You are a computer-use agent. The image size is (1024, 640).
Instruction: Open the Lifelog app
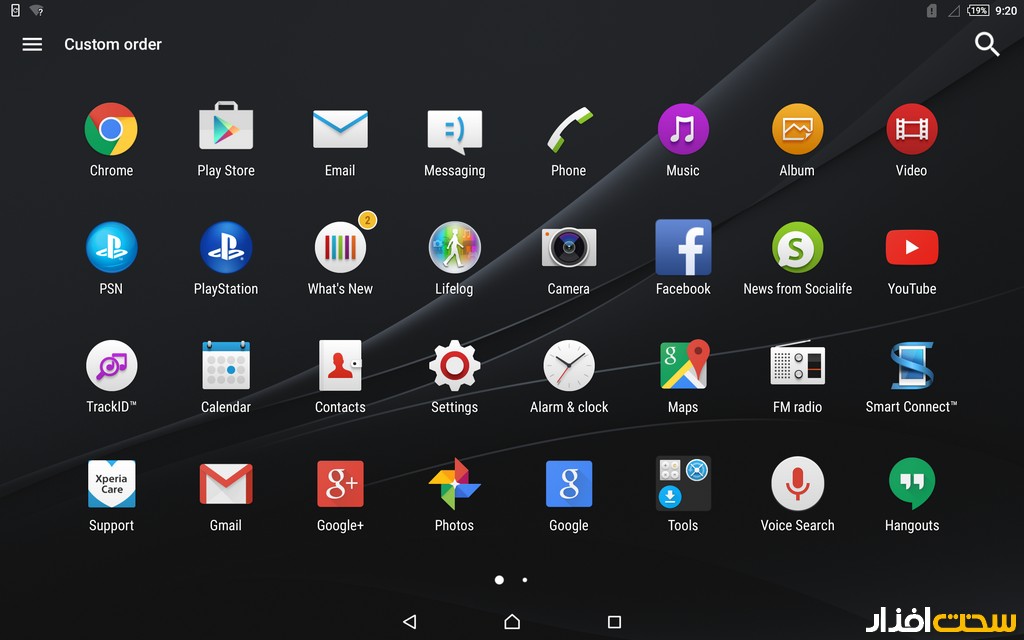pyautogui.click(x=455, y=248)
